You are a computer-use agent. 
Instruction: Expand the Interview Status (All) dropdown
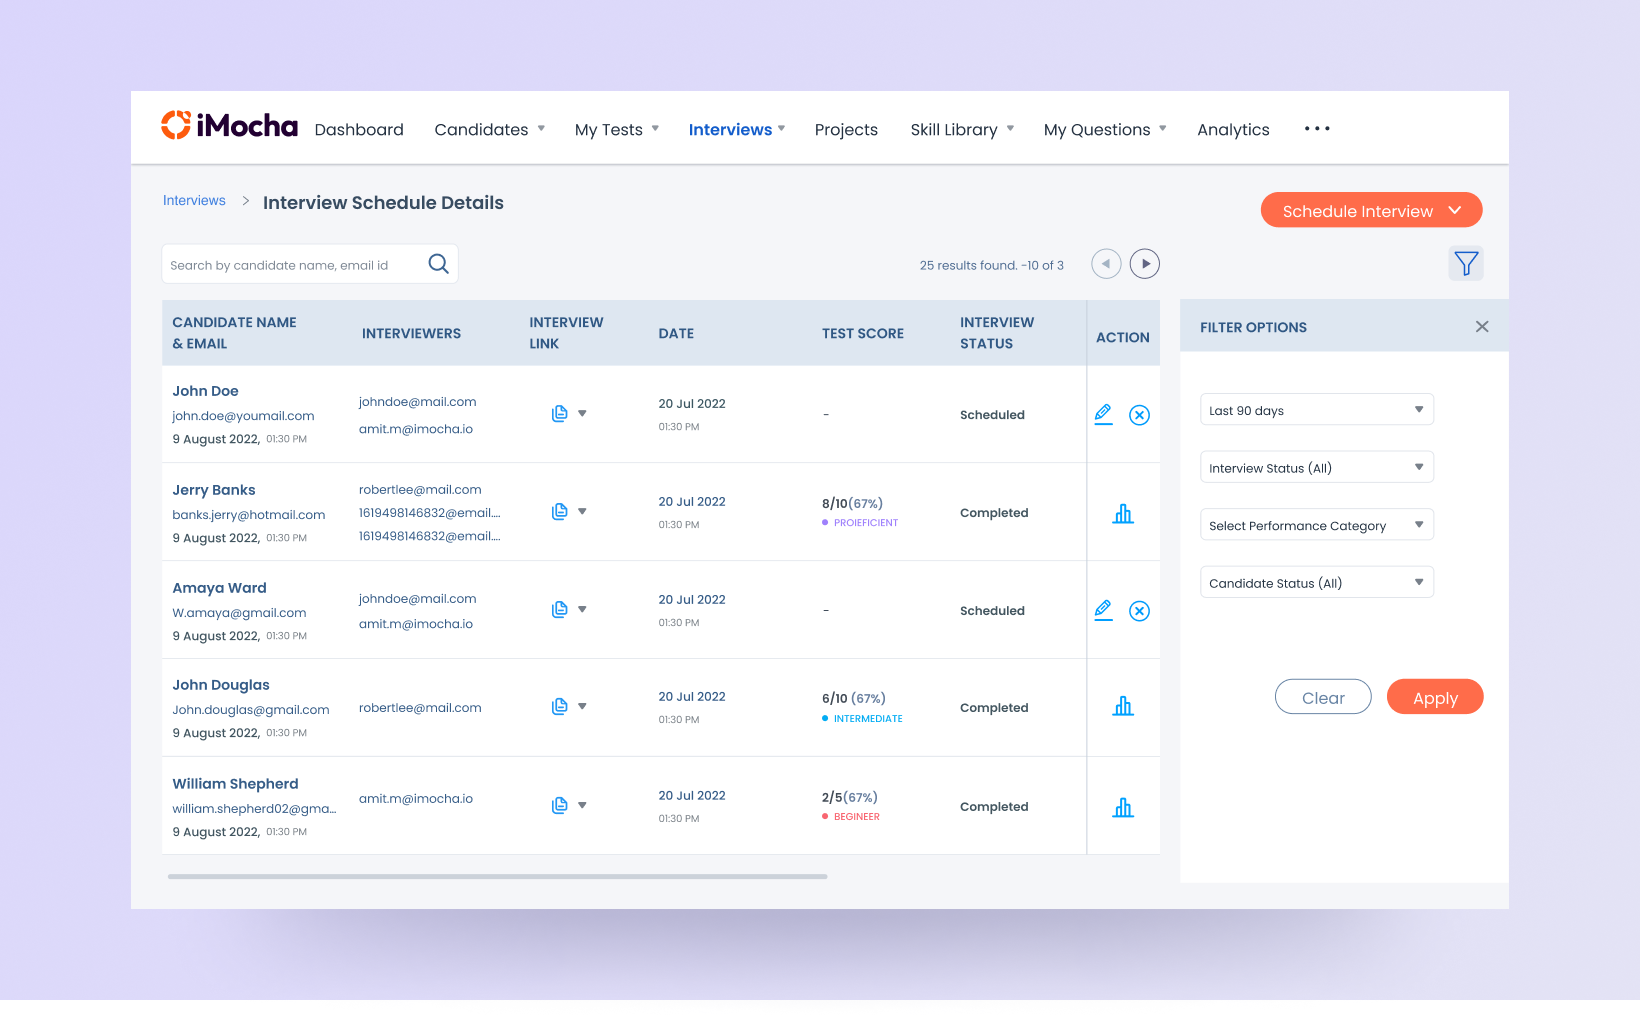pos(1316,468)
